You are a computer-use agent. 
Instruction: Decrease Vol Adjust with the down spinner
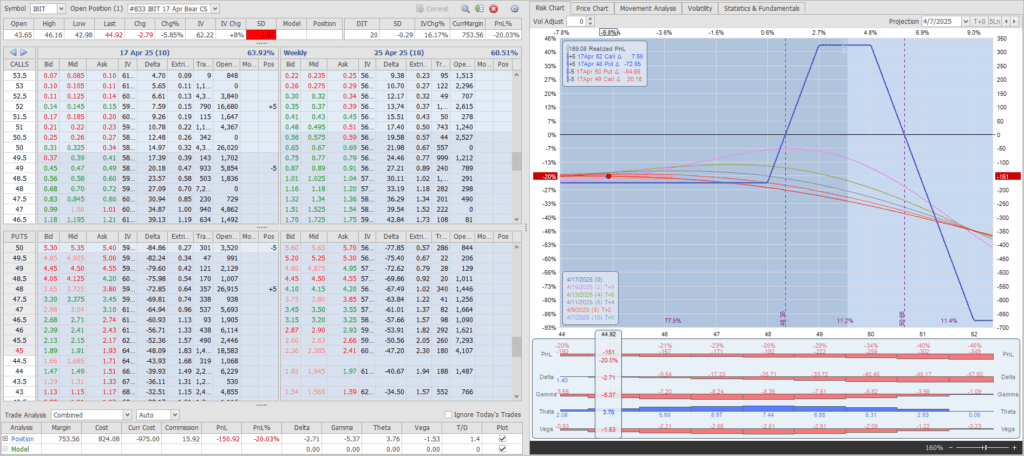click(x=590, y=24)
